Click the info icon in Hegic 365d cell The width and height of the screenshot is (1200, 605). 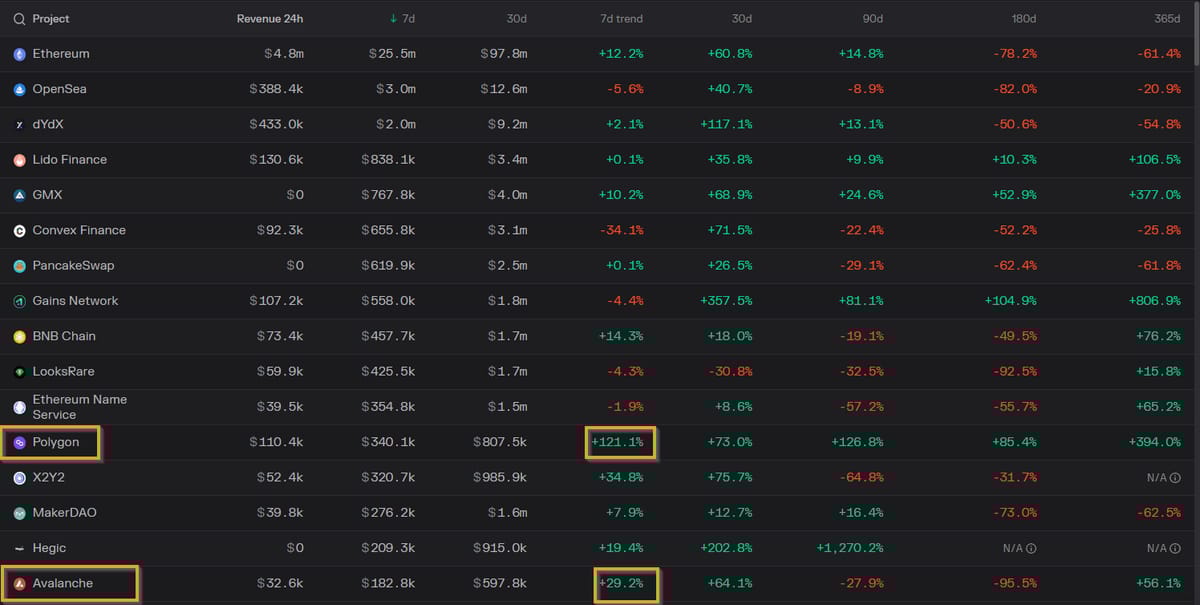point(1175,548)
